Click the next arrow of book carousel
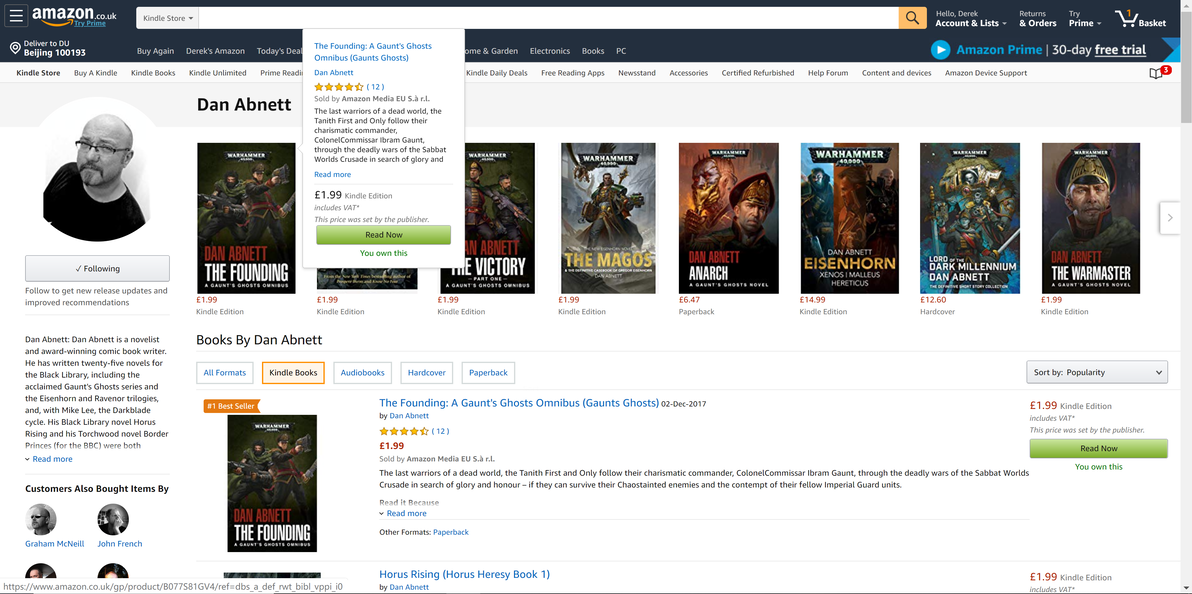 [x=1170, y=218]
